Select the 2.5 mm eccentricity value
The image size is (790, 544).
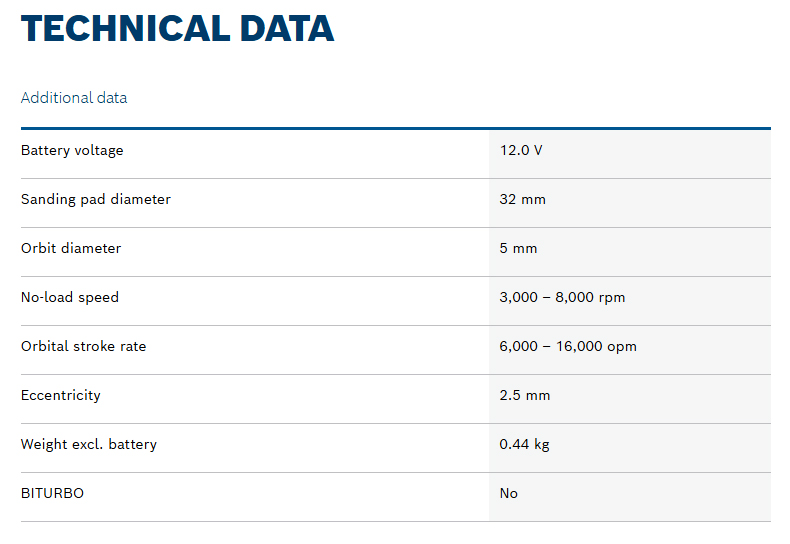(x=525, y=396)
